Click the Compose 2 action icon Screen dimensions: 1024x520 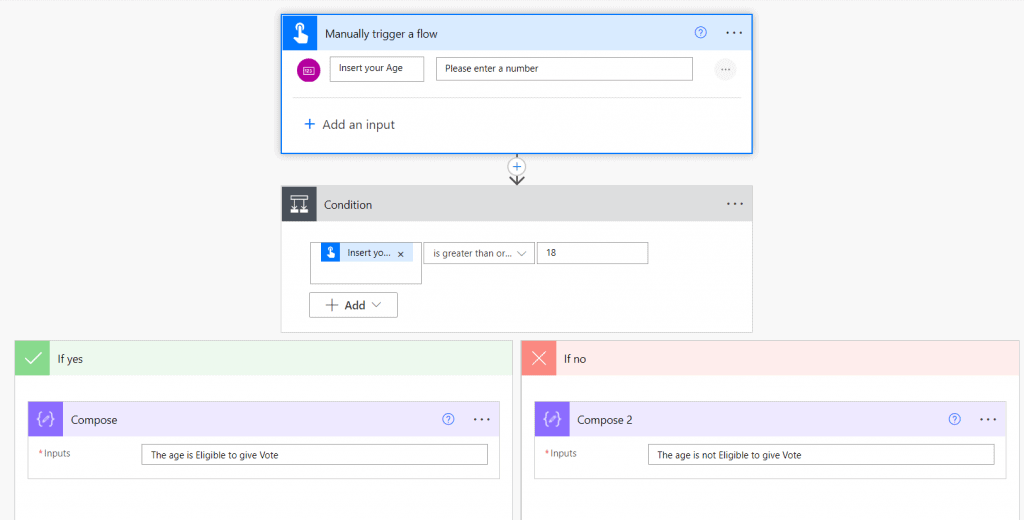pos(552,419)
